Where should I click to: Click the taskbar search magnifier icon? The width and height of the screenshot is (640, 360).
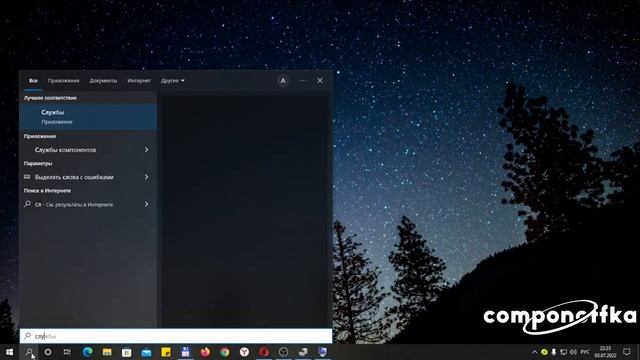(x=29, y=352)
